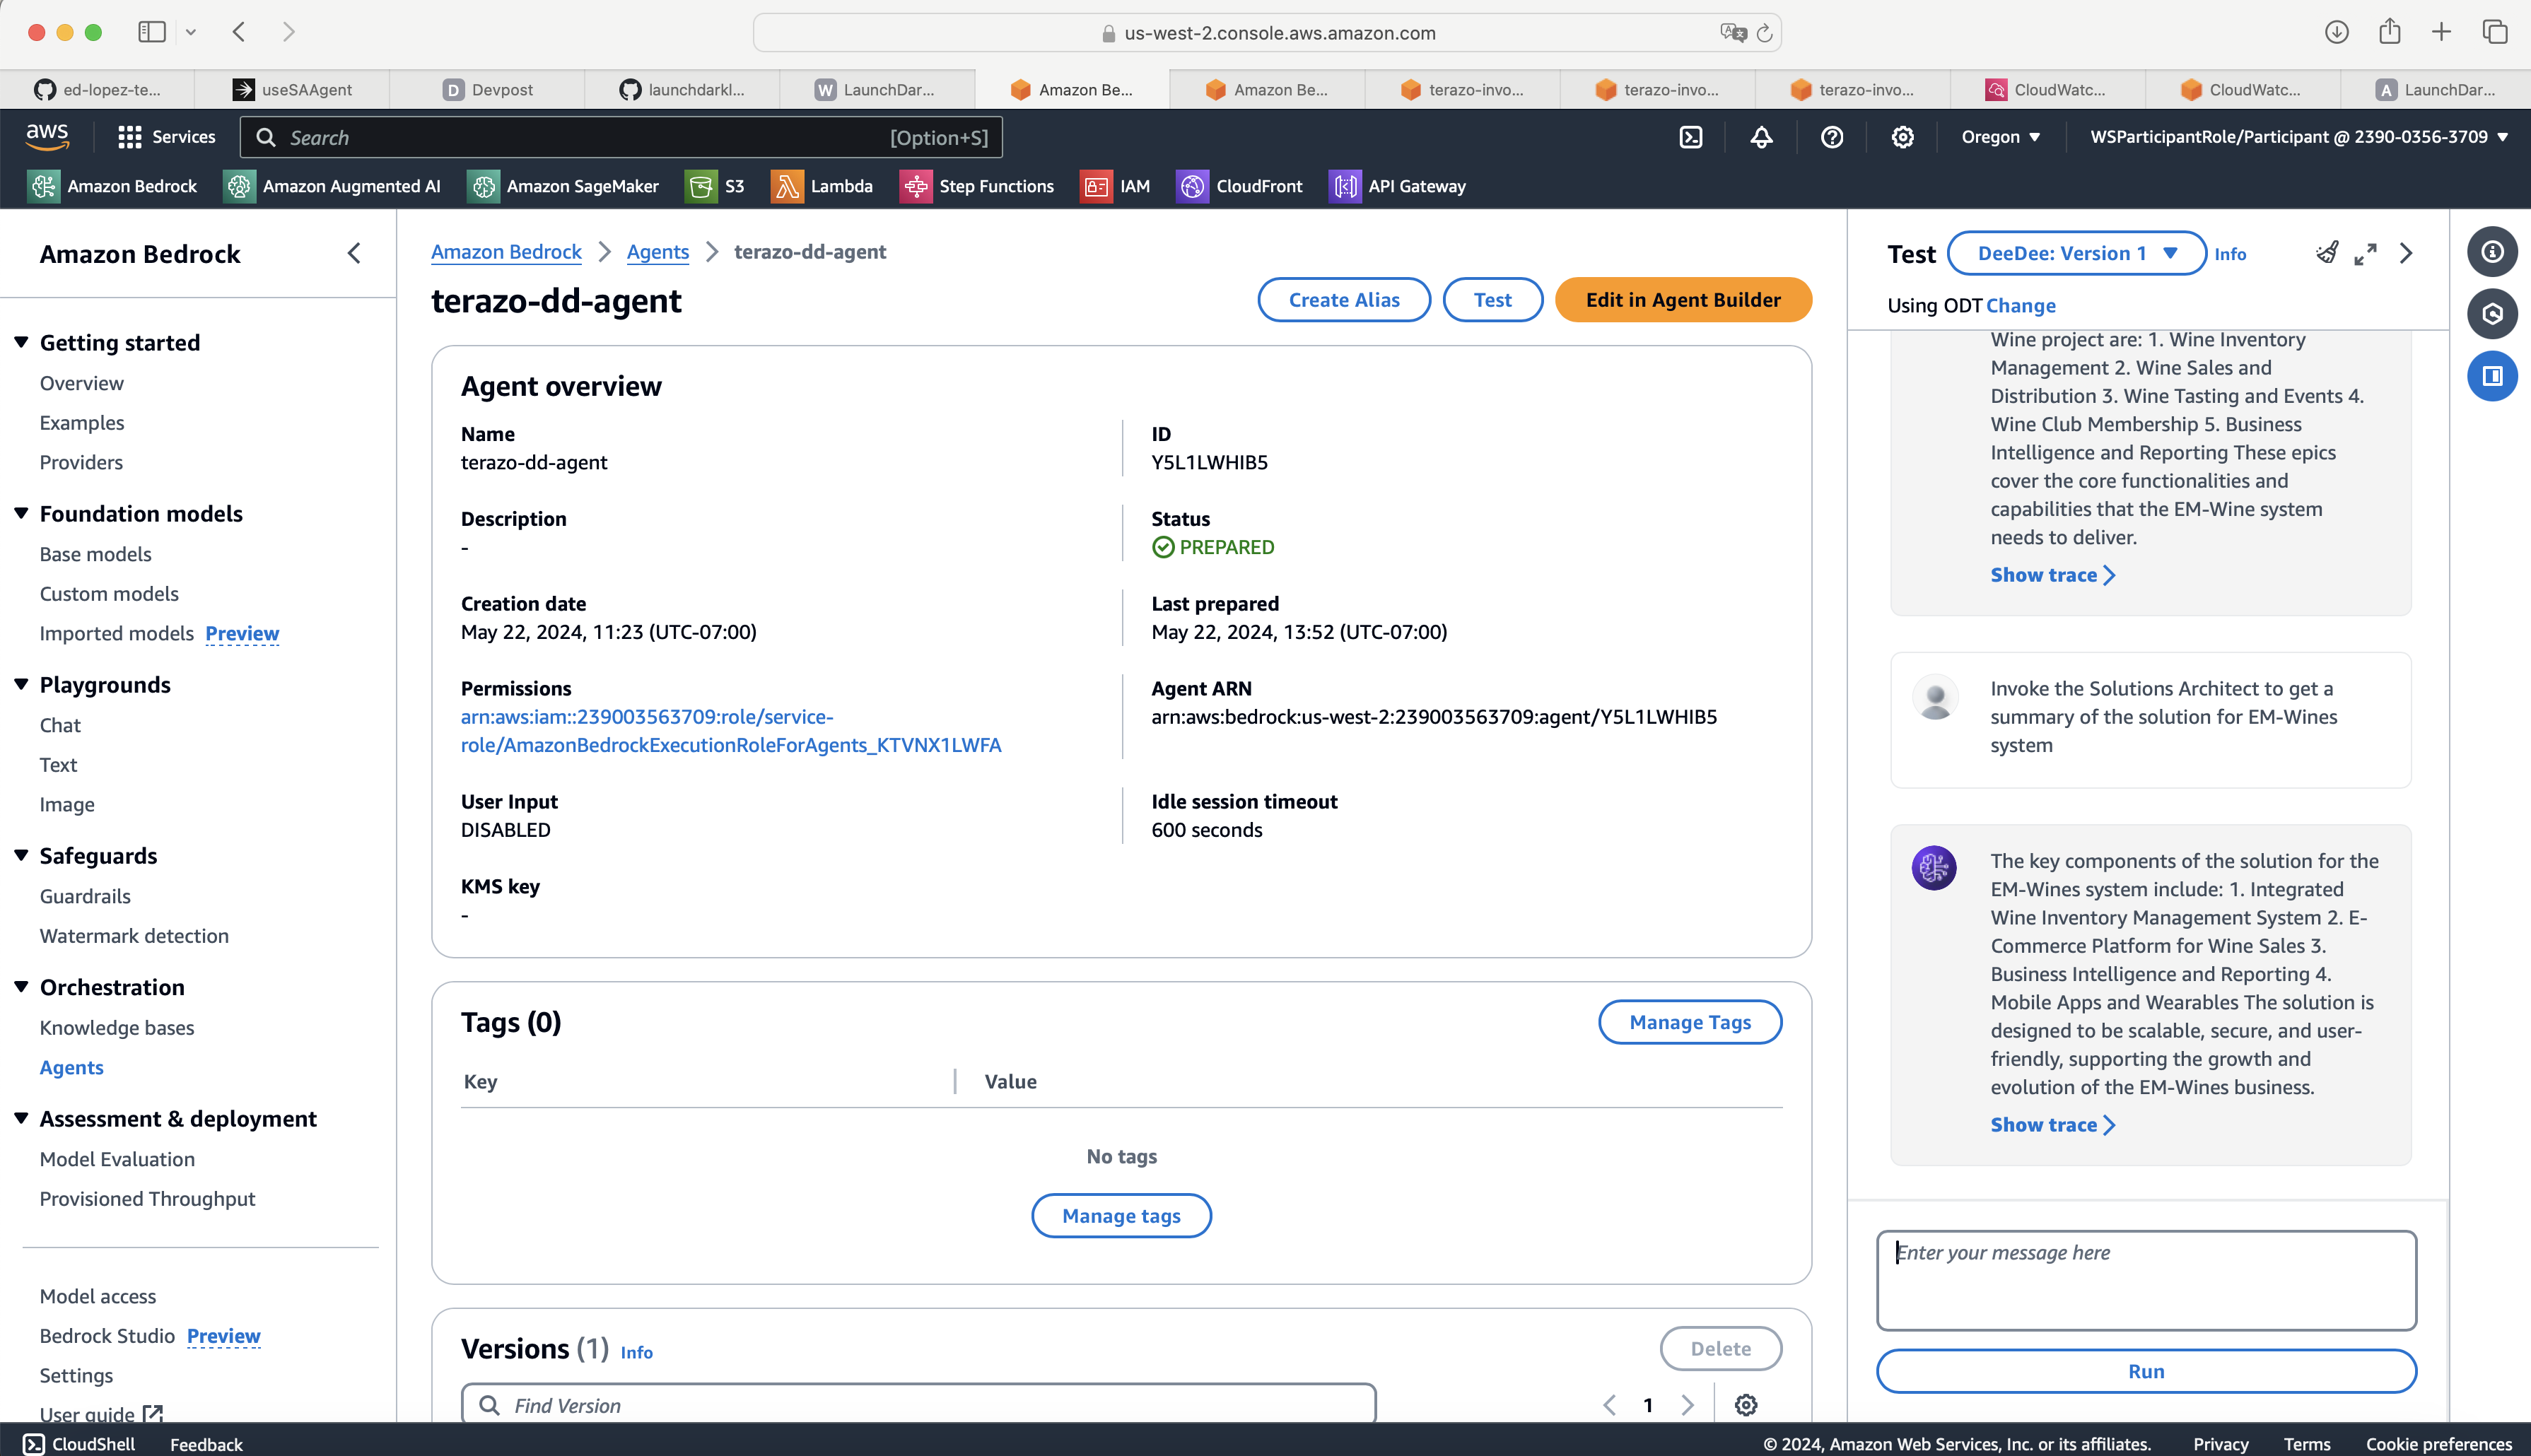Screen dimensions: 2531x1456
Task: Click the Create Alias button
Action: (1343, 300)
